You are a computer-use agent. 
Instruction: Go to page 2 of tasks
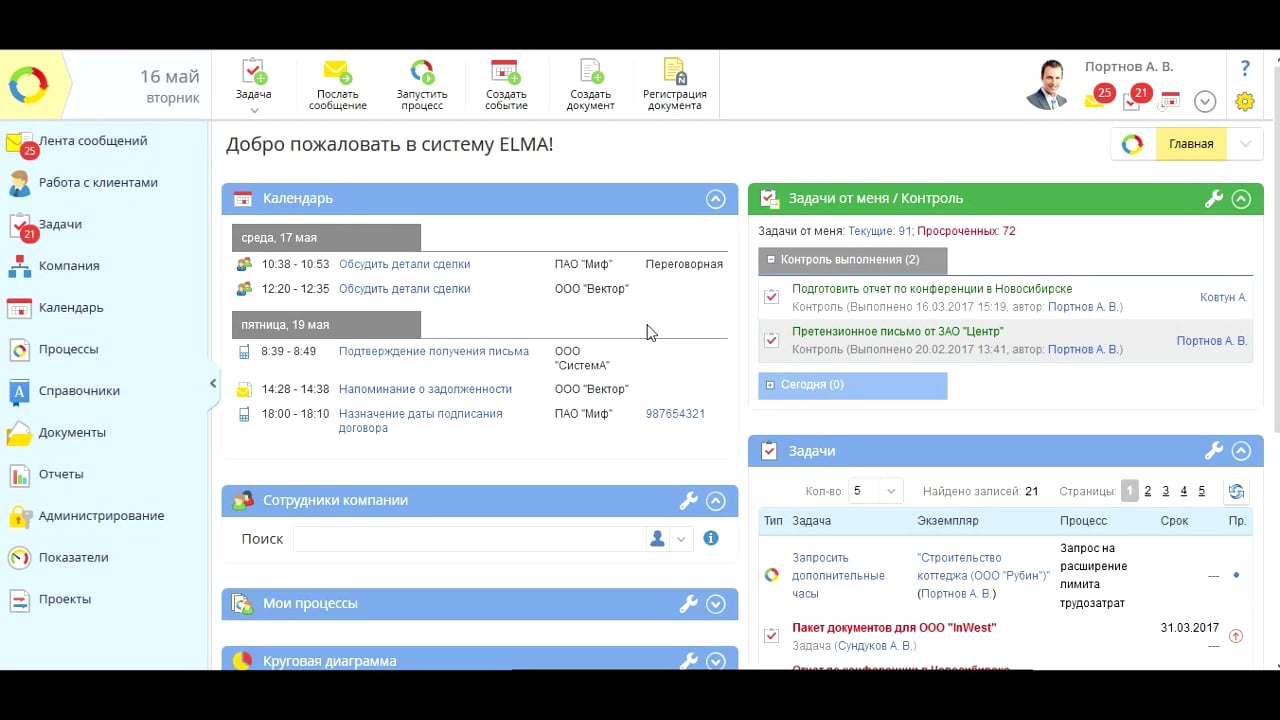point(1148,491)
